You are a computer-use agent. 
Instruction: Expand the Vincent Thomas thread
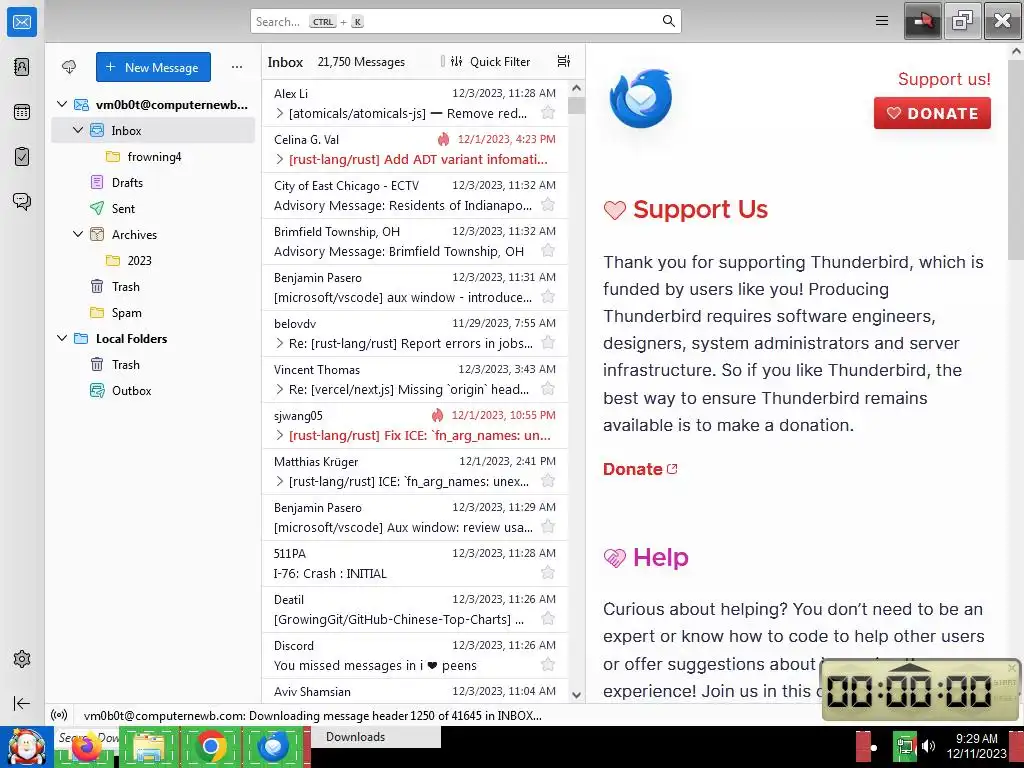tap(280, 389)
